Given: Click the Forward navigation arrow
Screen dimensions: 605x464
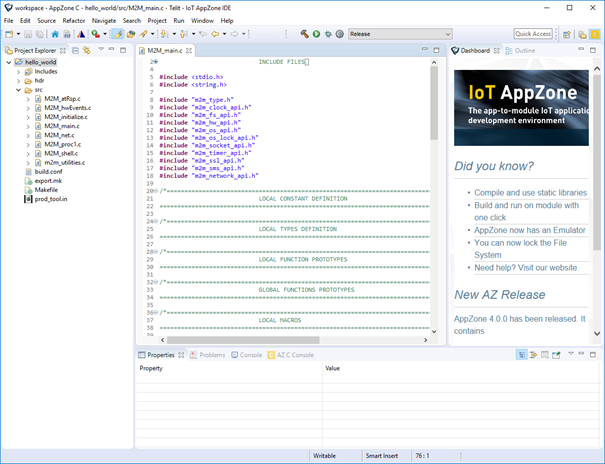Looking at the screenshot, I should [234, 34].
